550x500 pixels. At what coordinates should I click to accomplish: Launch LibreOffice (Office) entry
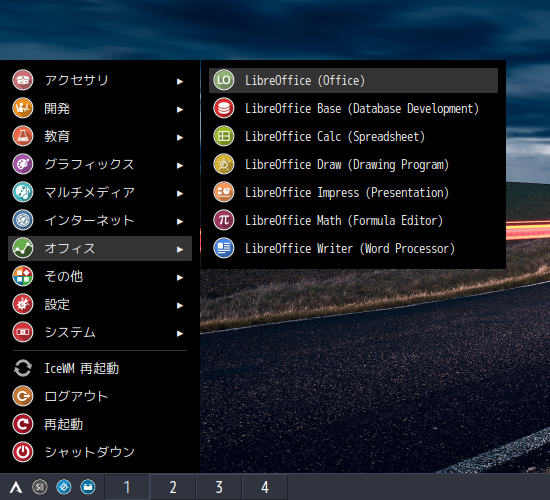pyautogui.click(x=353, y=80)
